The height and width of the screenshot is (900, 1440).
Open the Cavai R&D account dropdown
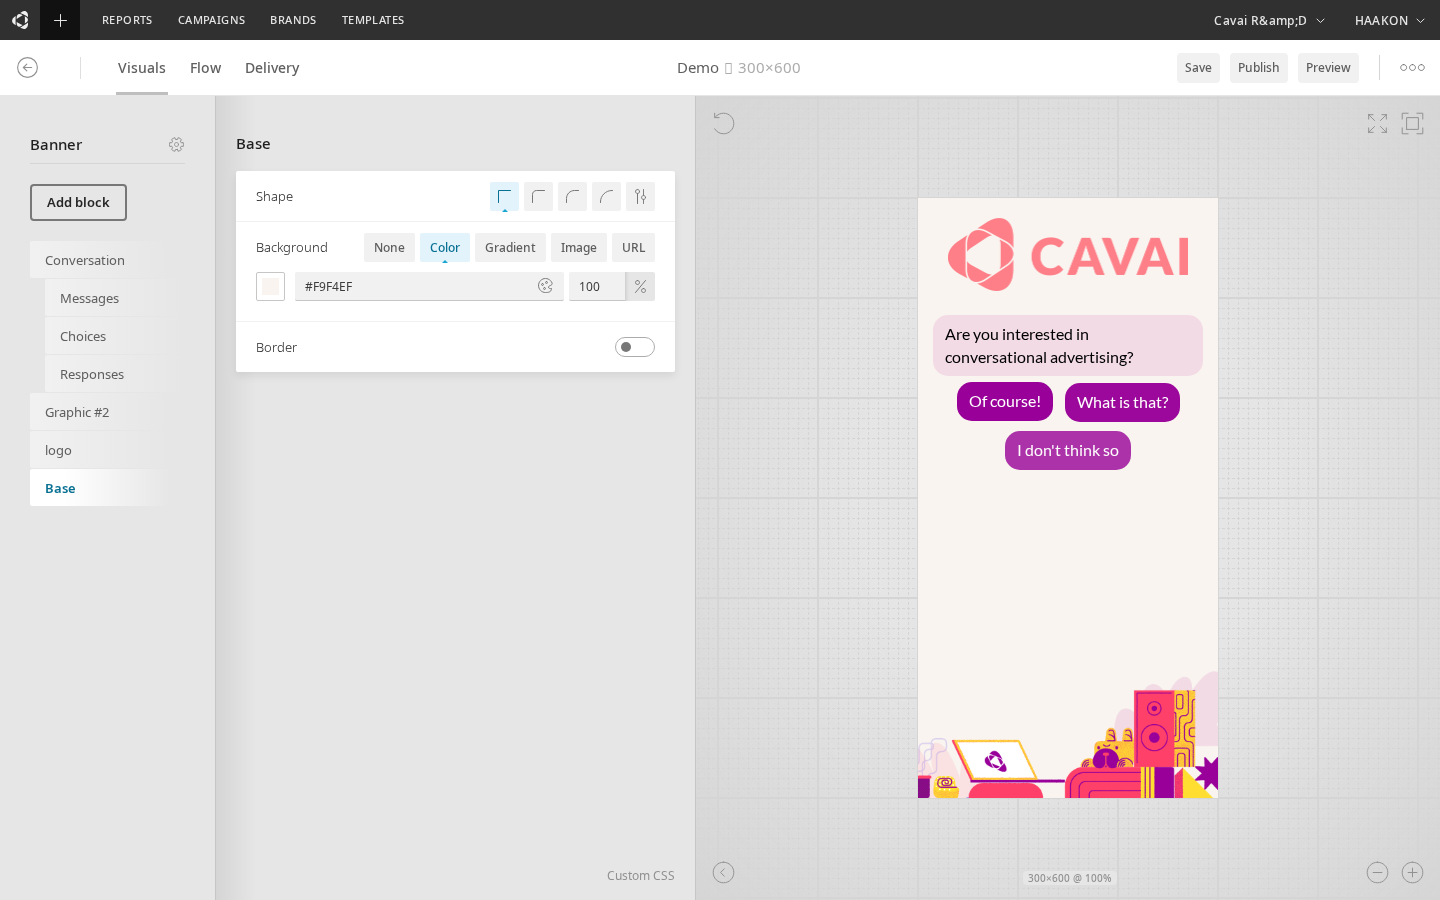[x=1269, y=20]
